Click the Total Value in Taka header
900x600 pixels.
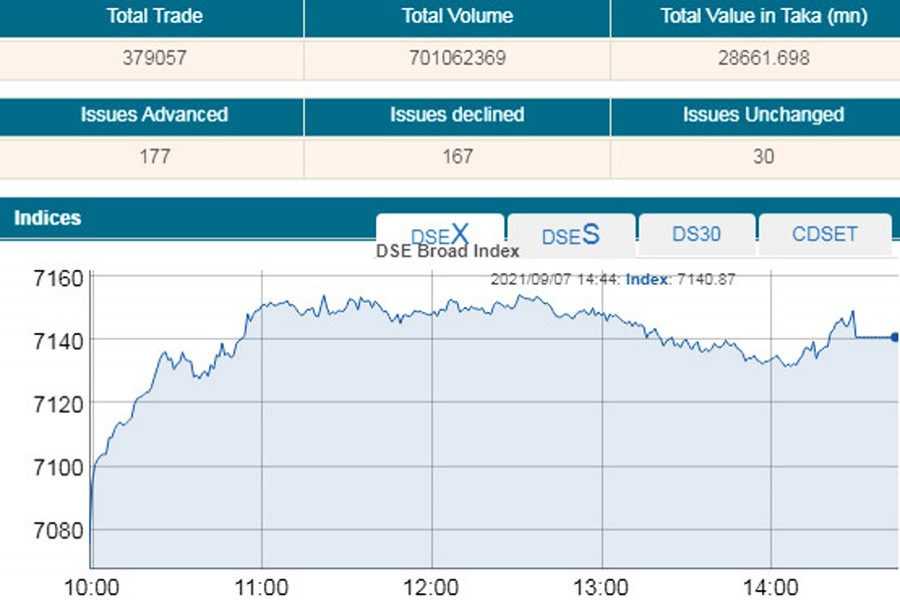click(x=764, y=16)
